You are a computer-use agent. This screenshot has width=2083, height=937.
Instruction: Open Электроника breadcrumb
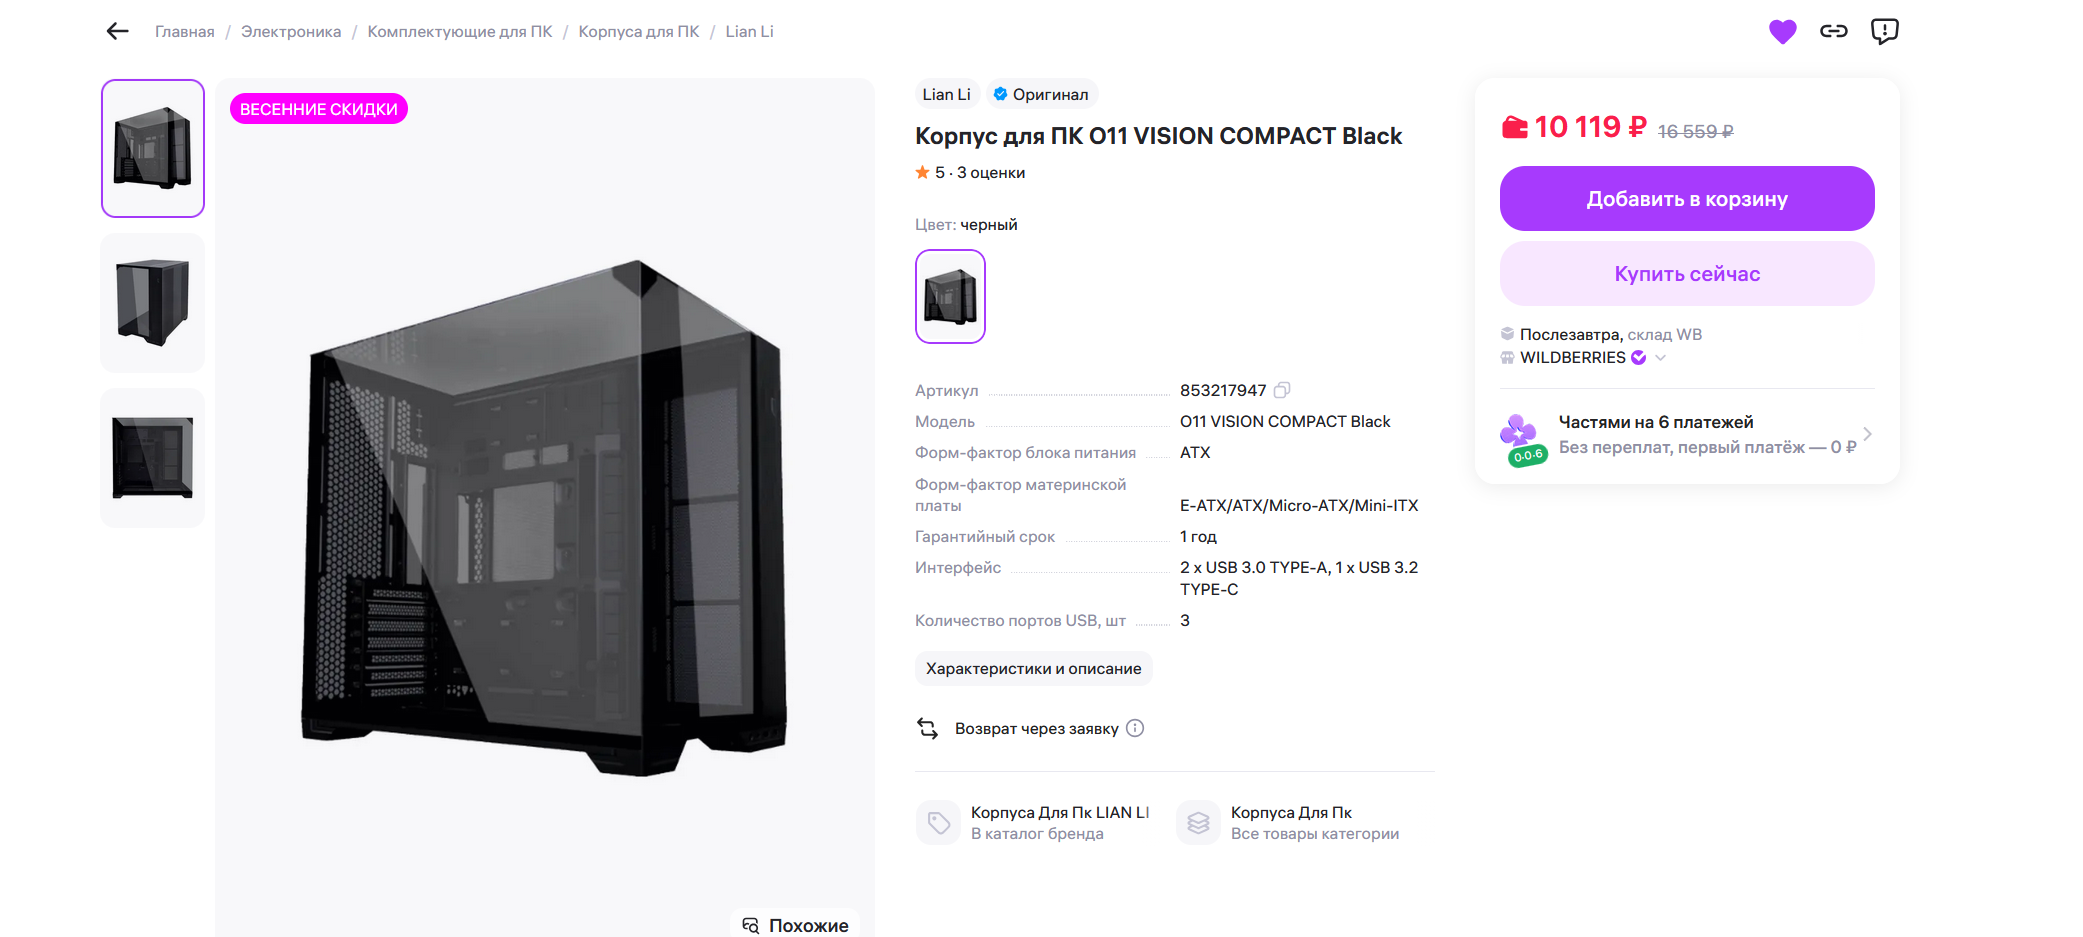[291, 32]
